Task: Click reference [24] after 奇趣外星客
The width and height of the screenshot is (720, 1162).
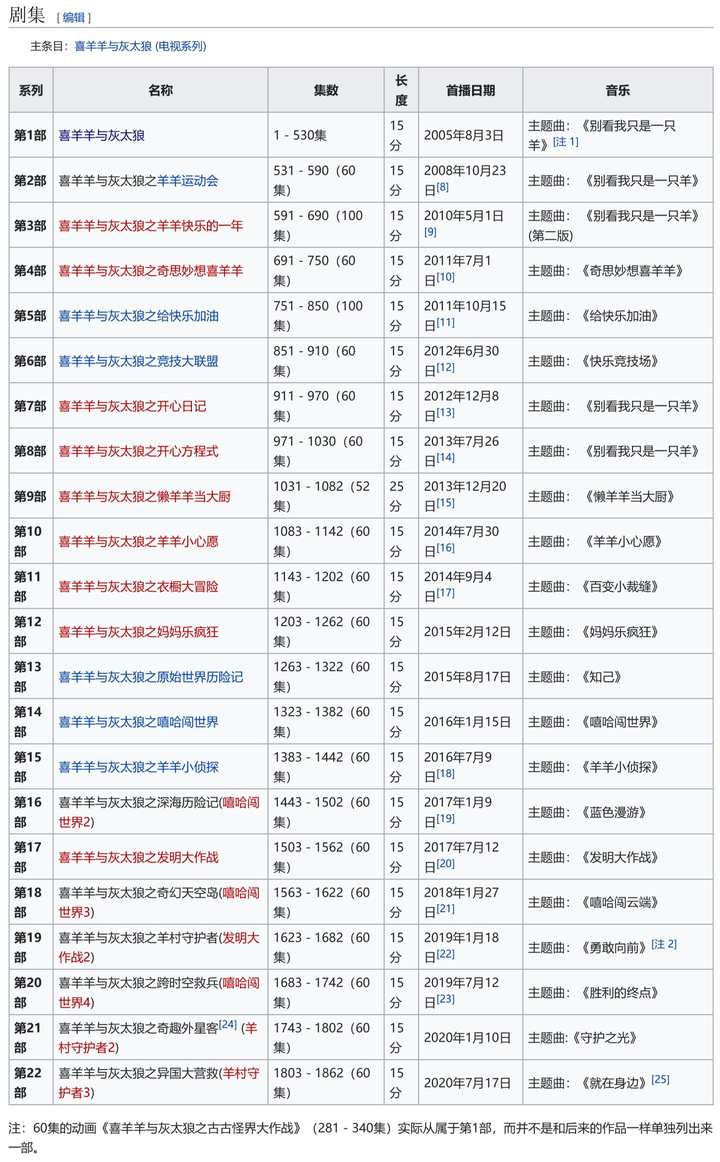Action: [228, 1025]
